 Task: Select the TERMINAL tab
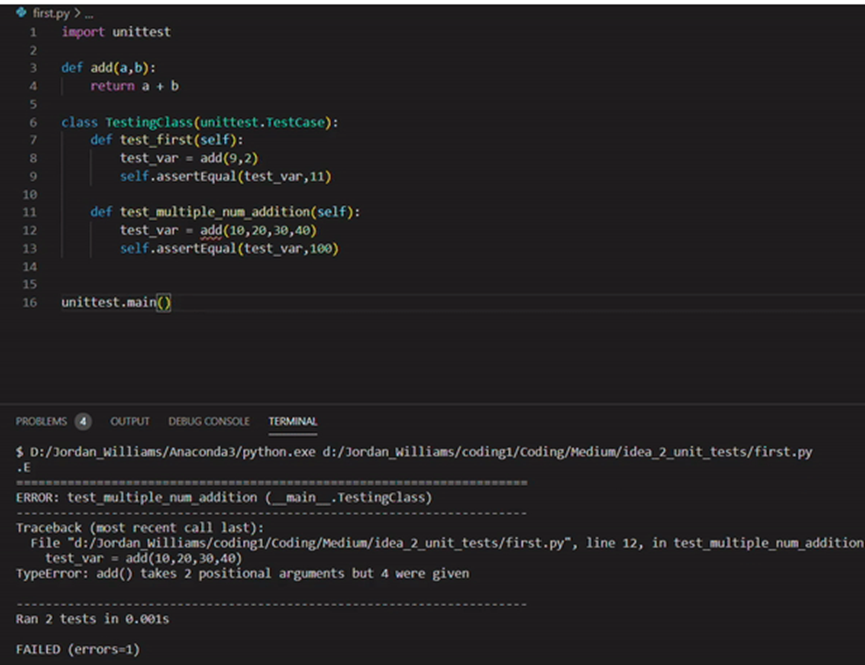click(292, 422)
